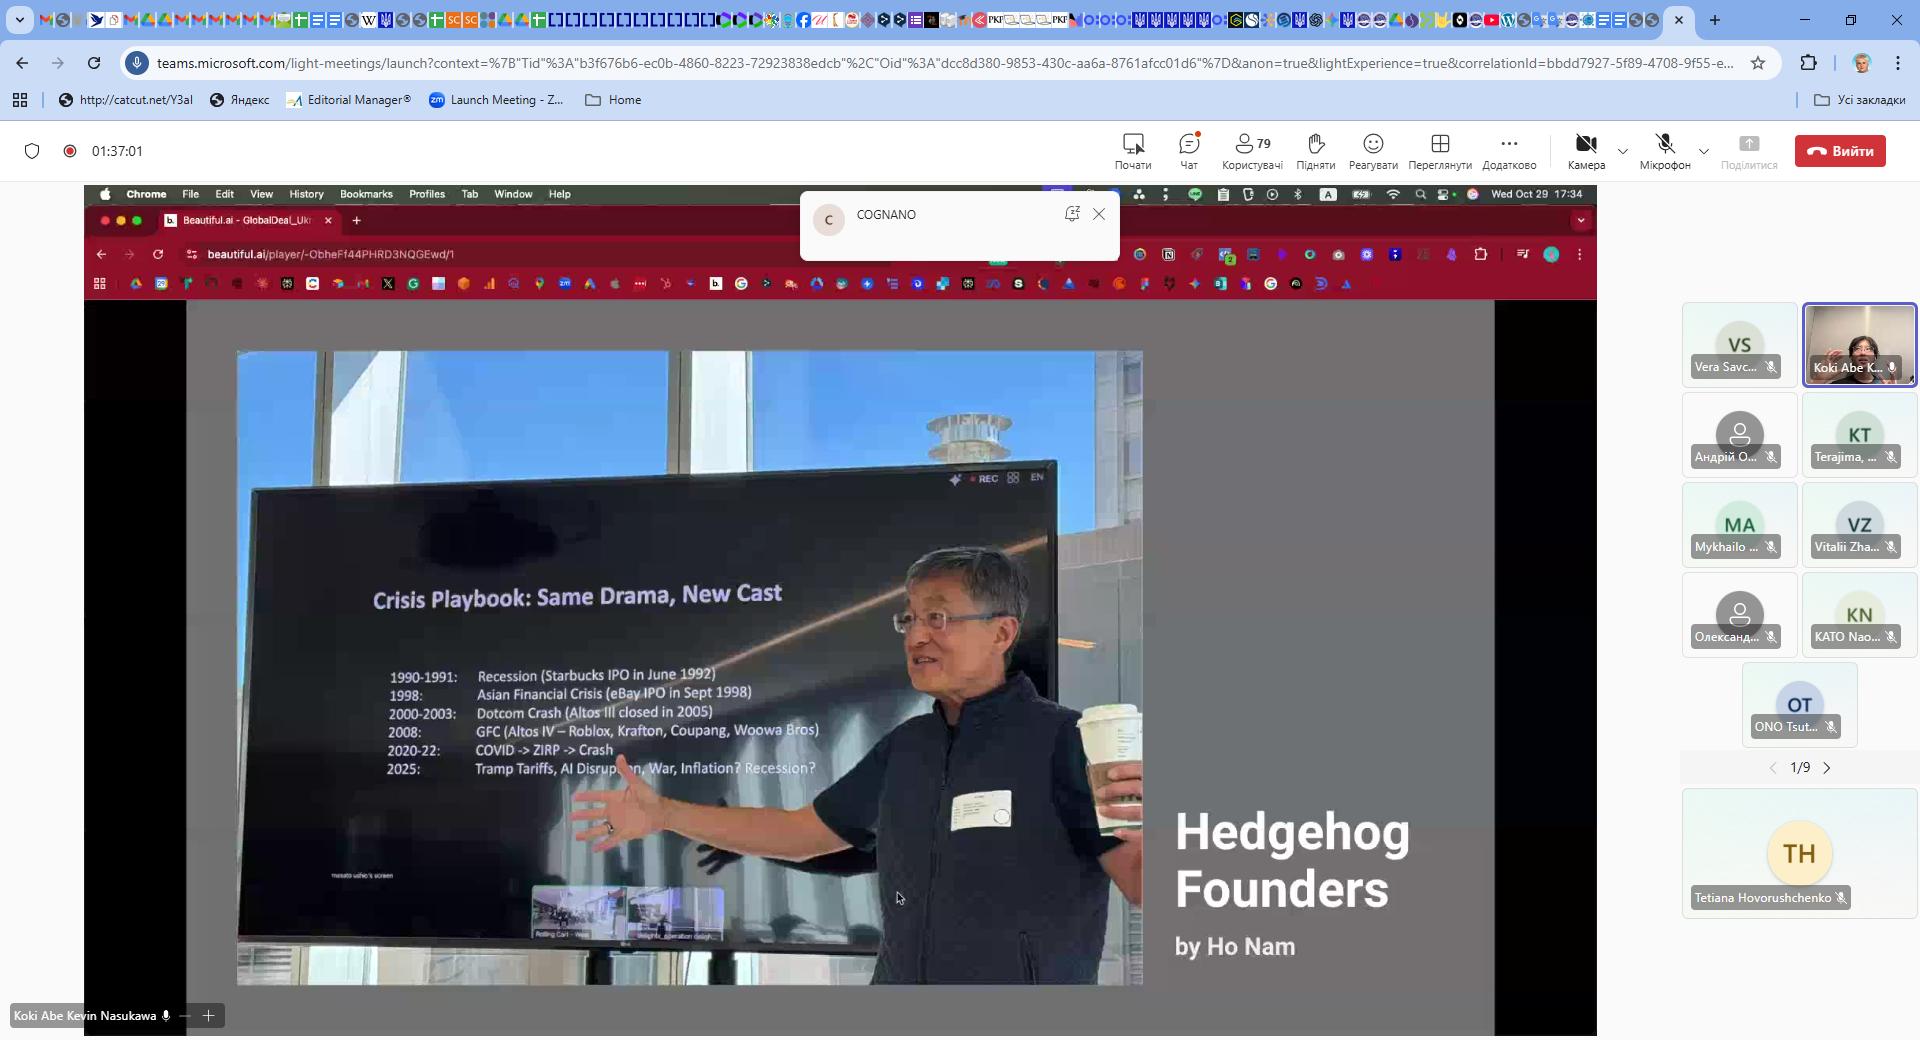Show the Користувачі participants list
Image resolution: width=1920 pixels, height=1040 pixels.
1252,151
